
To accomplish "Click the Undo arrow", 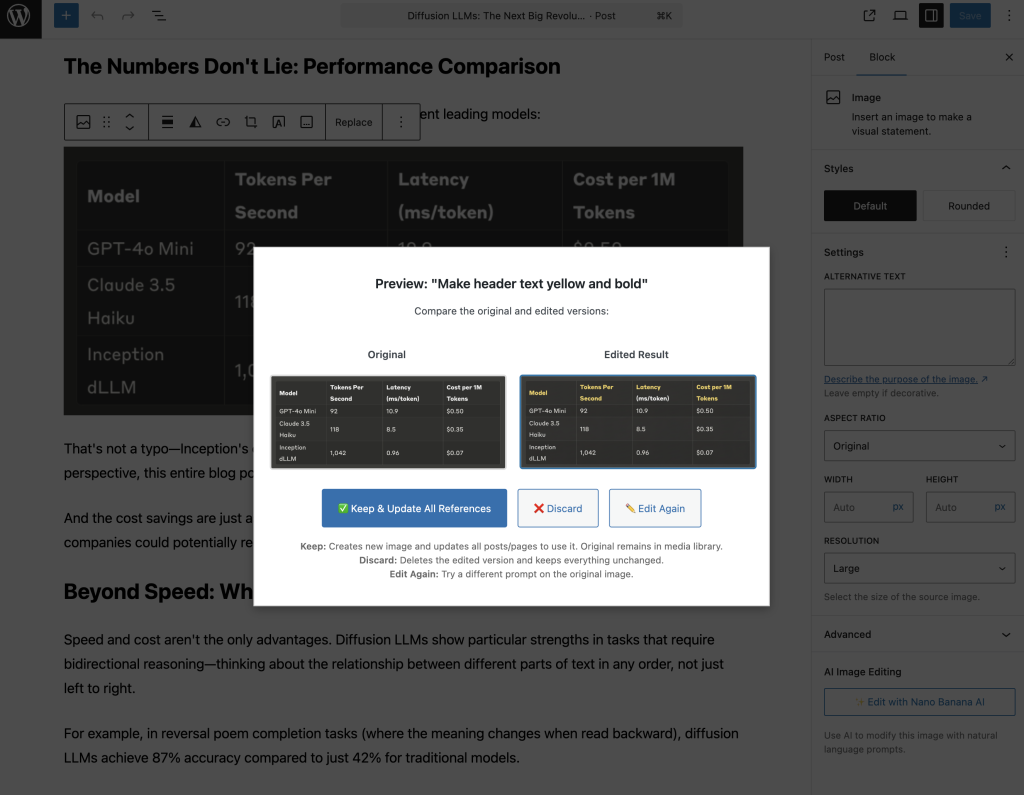I will click(x=97, y=16).
